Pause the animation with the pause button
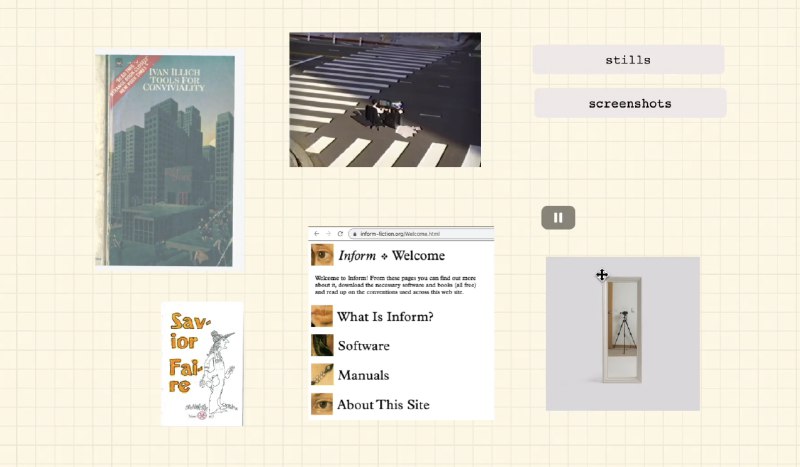 558,217
